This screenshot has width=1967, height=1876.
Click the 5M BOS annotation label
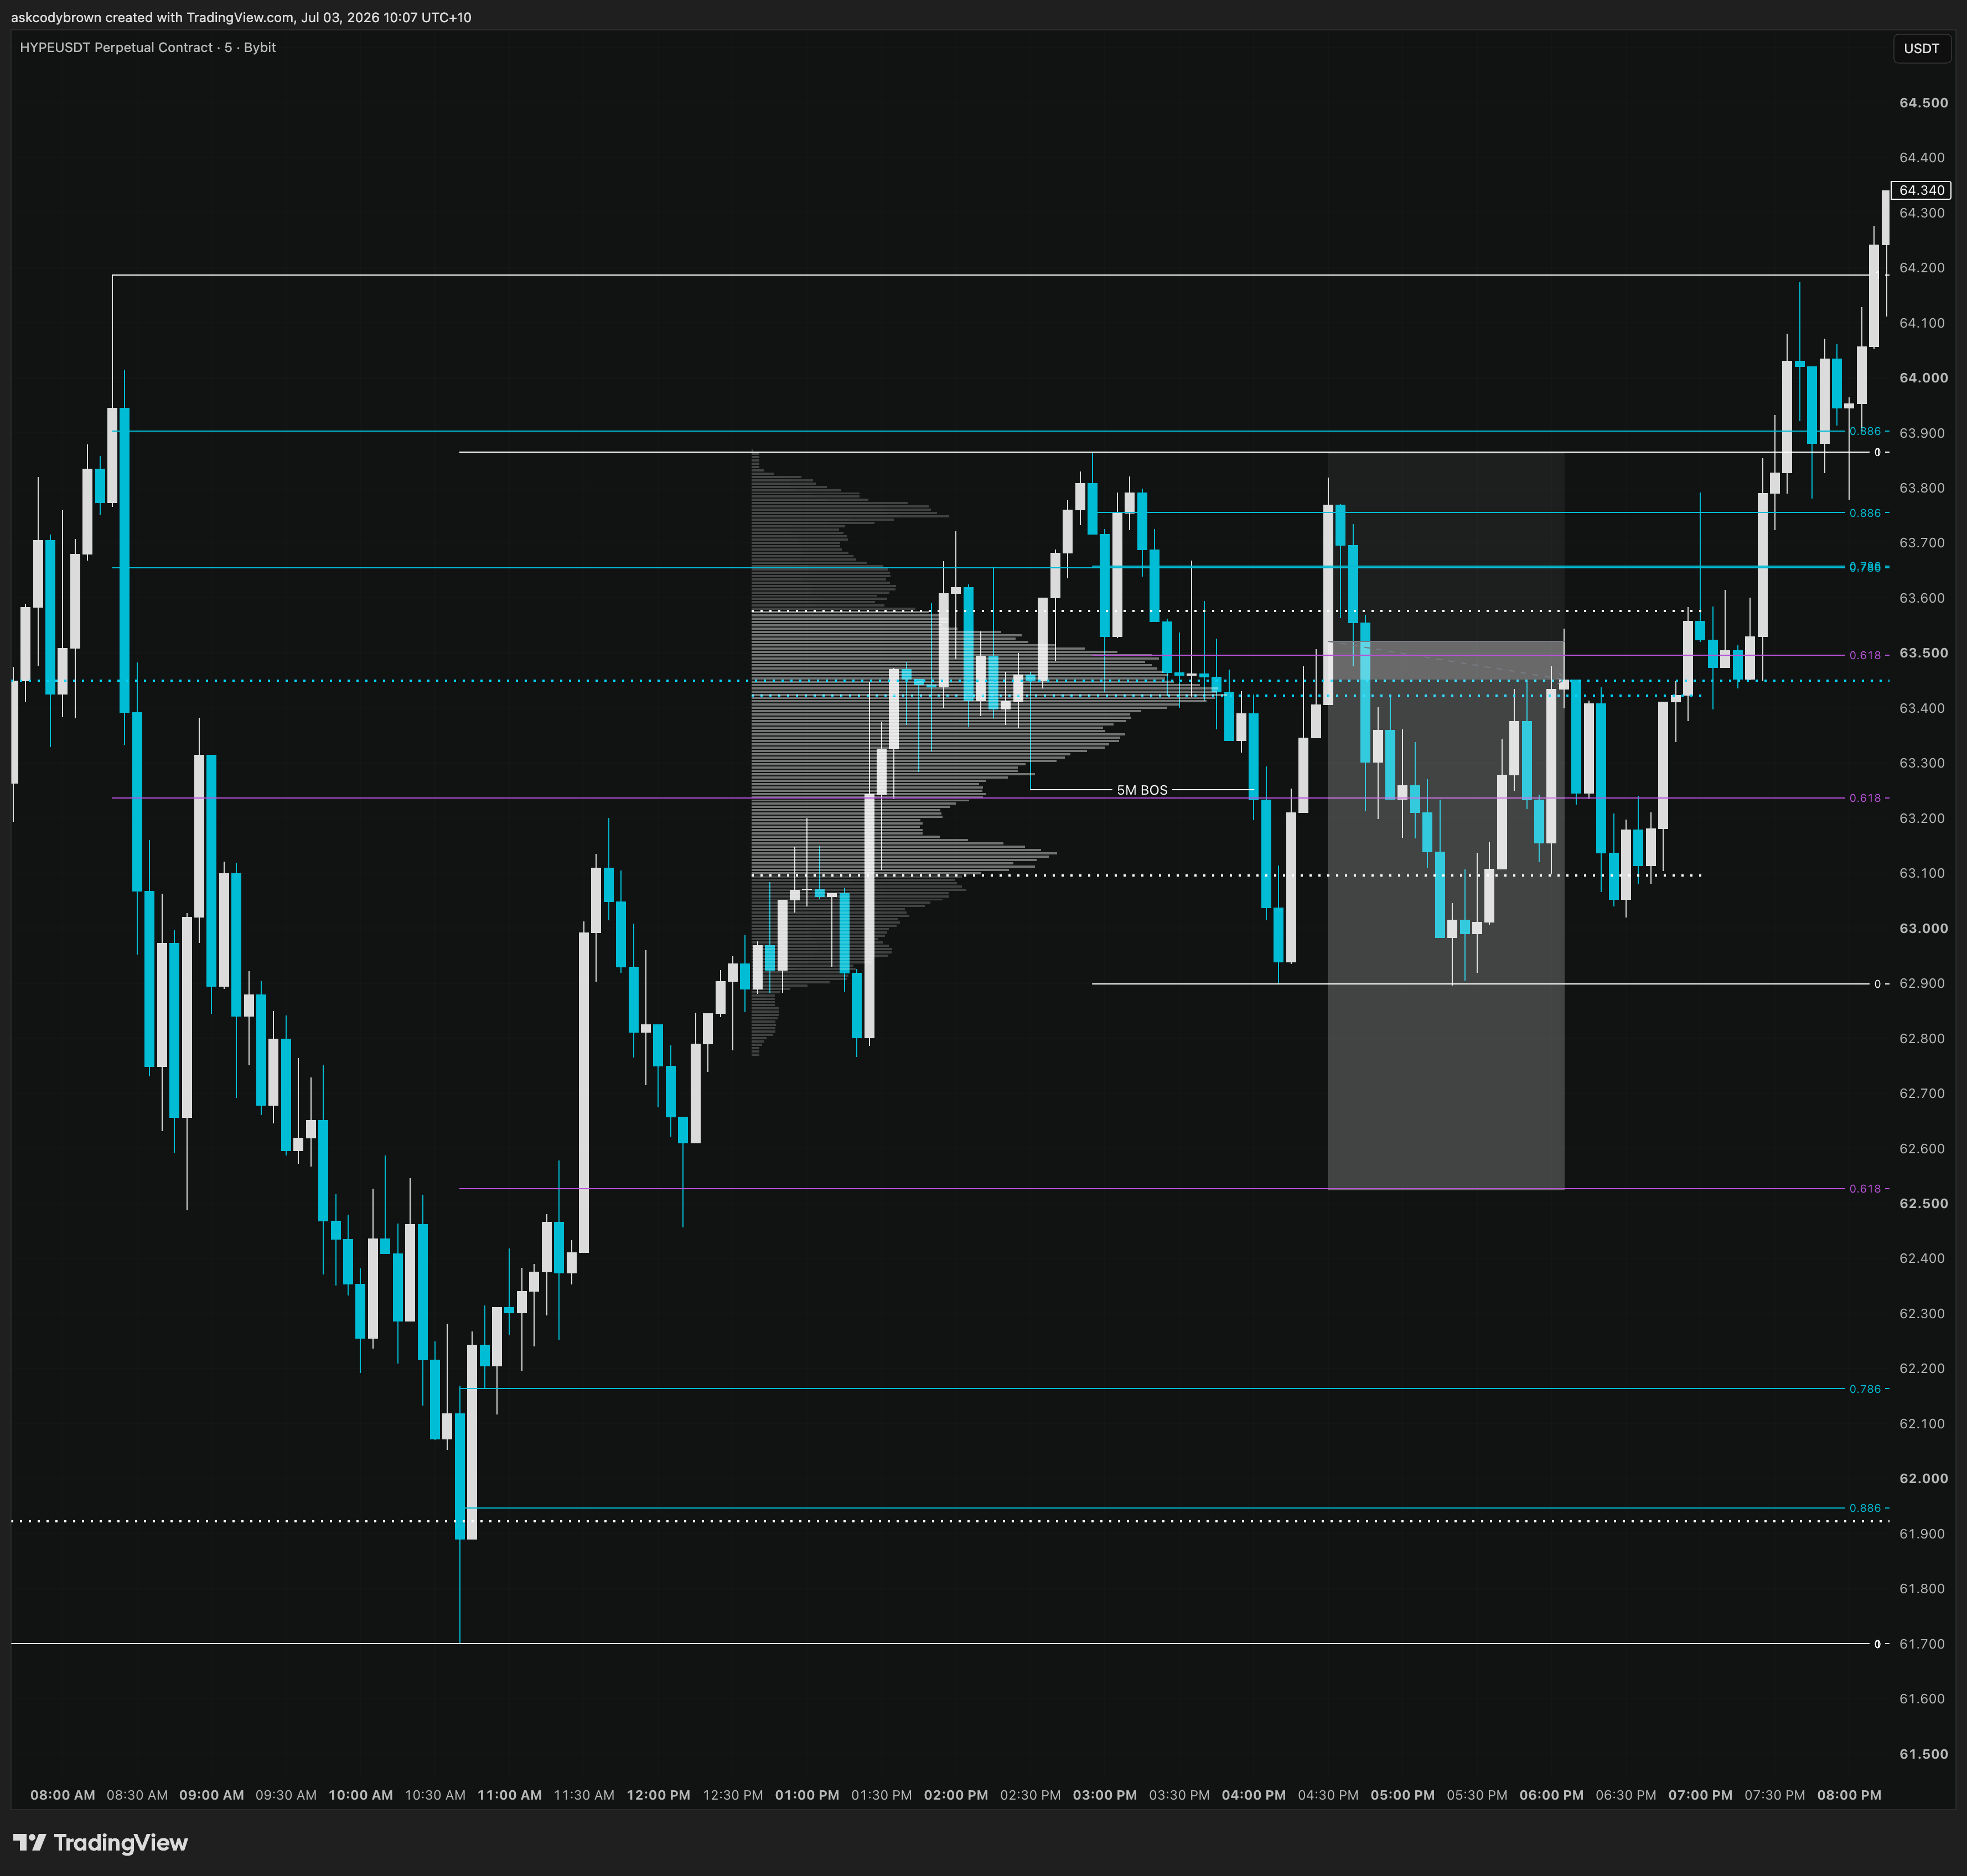click(1142, 790)
